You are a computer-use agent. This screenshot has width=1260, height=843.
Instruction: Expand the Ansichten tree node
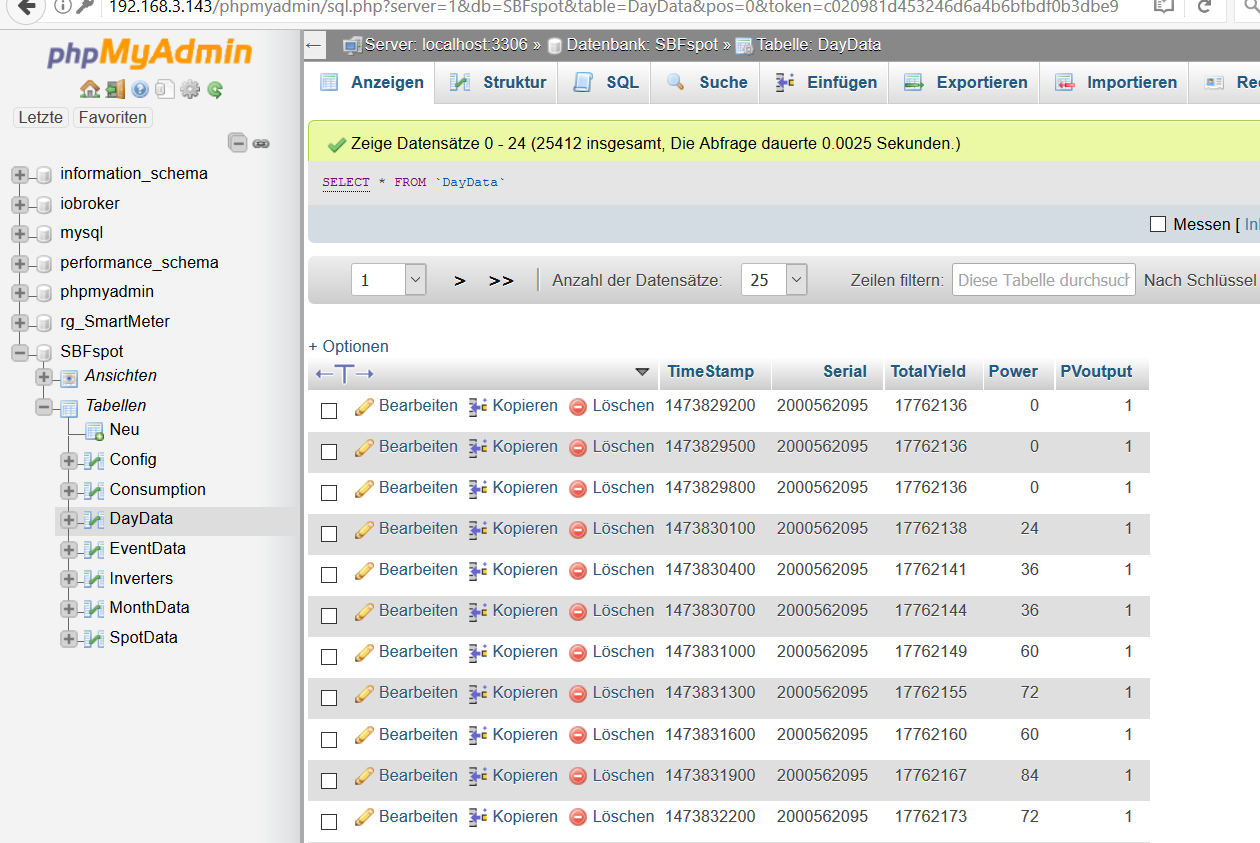(x=44, y=377)
